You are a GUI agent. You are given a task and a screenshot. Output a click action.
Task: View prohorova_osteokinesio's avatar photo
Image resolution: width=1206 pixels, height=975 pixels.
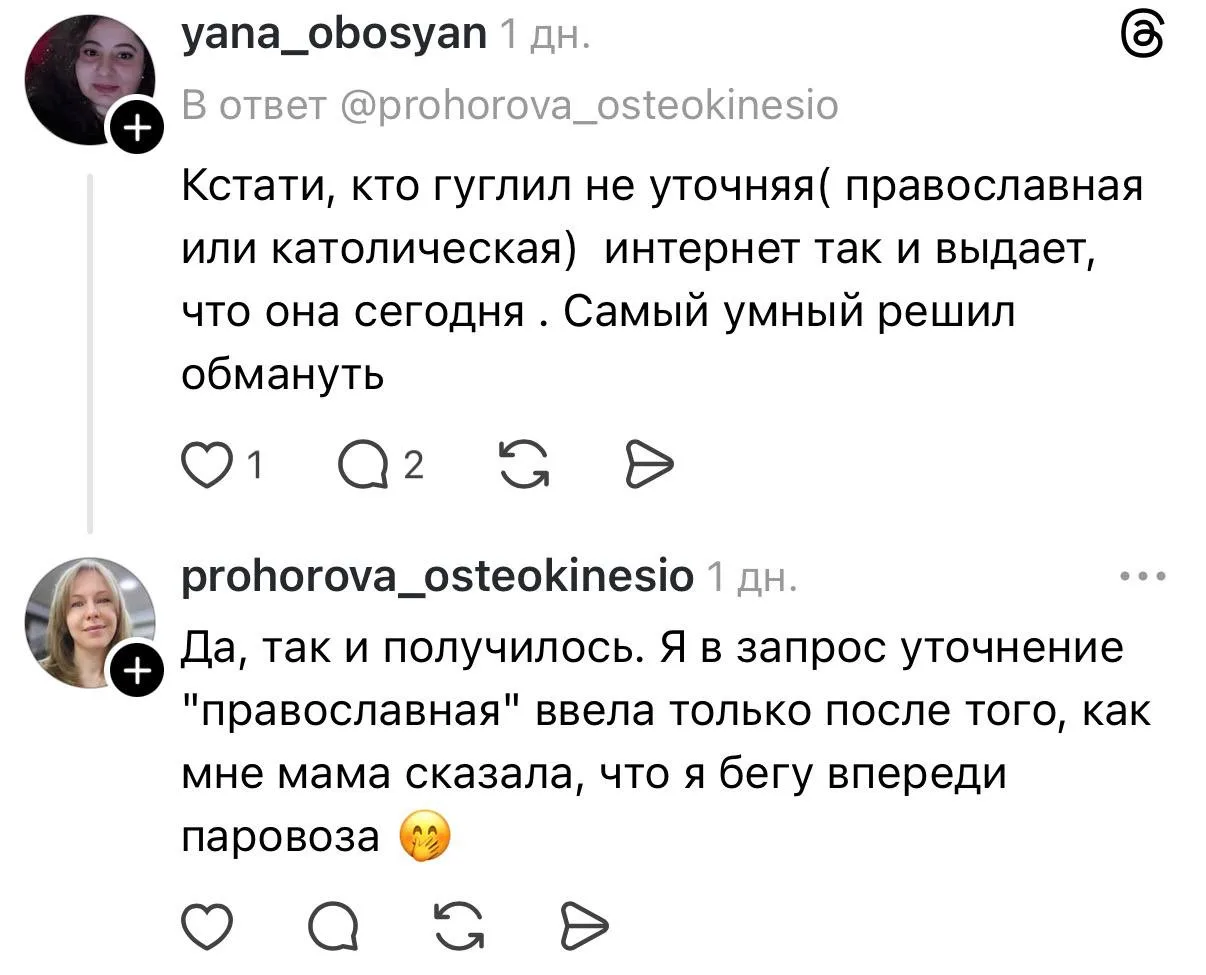tap(88, 622)
